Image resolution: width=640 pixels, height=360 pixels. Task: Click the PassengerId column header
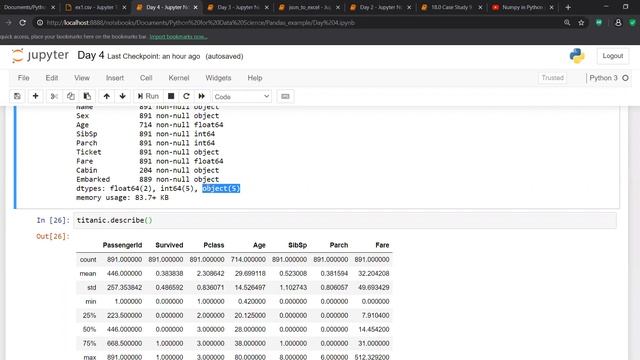click(x=122, y=245)
